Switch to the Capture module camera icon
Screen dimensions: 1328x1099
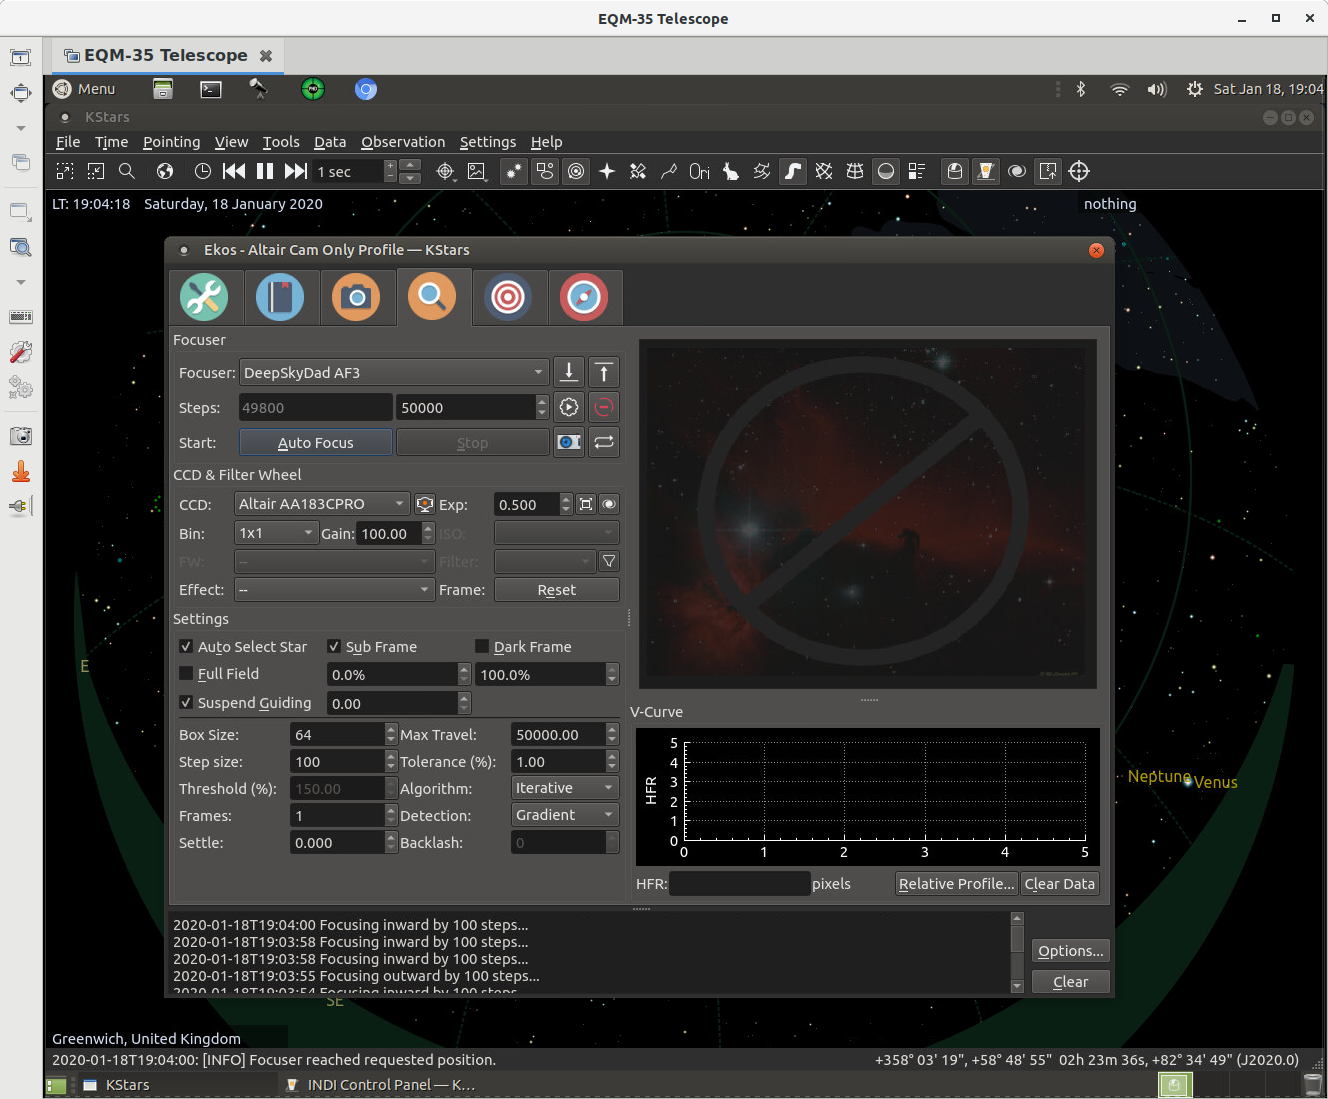tap(358, 297)
